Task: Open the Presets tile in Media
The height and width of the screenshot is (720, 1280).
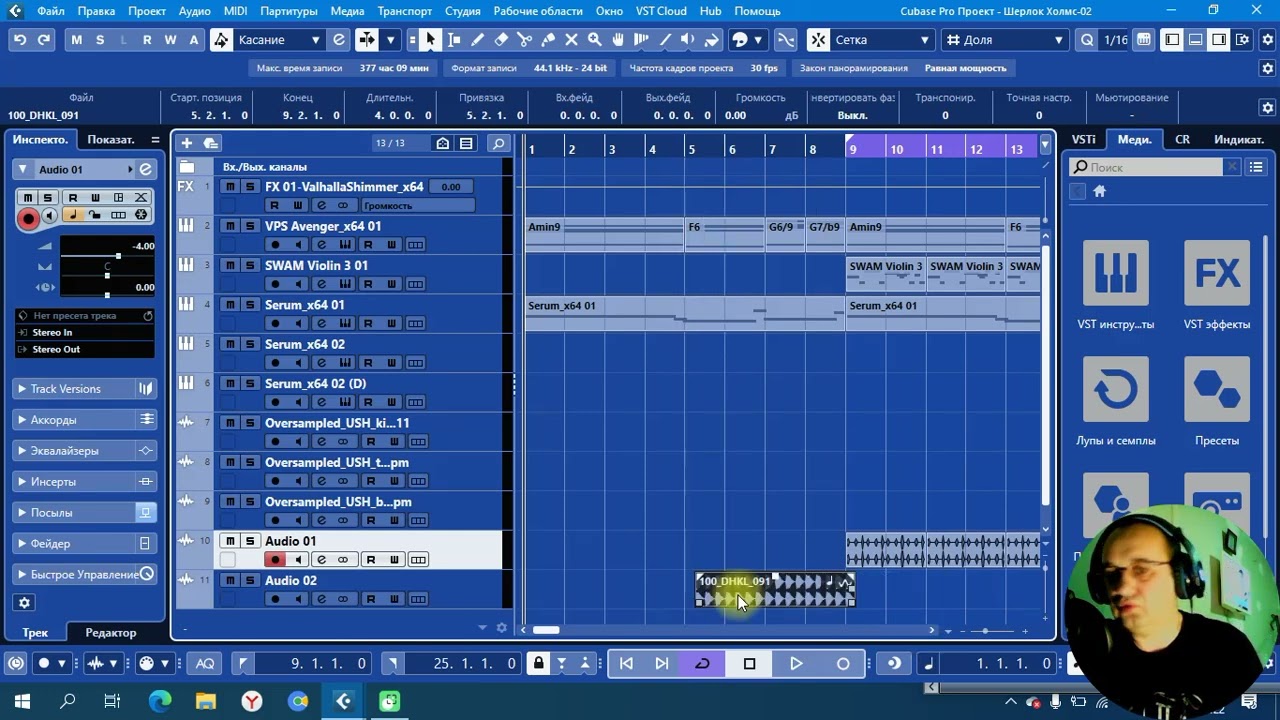Action: pos(1217,402)
